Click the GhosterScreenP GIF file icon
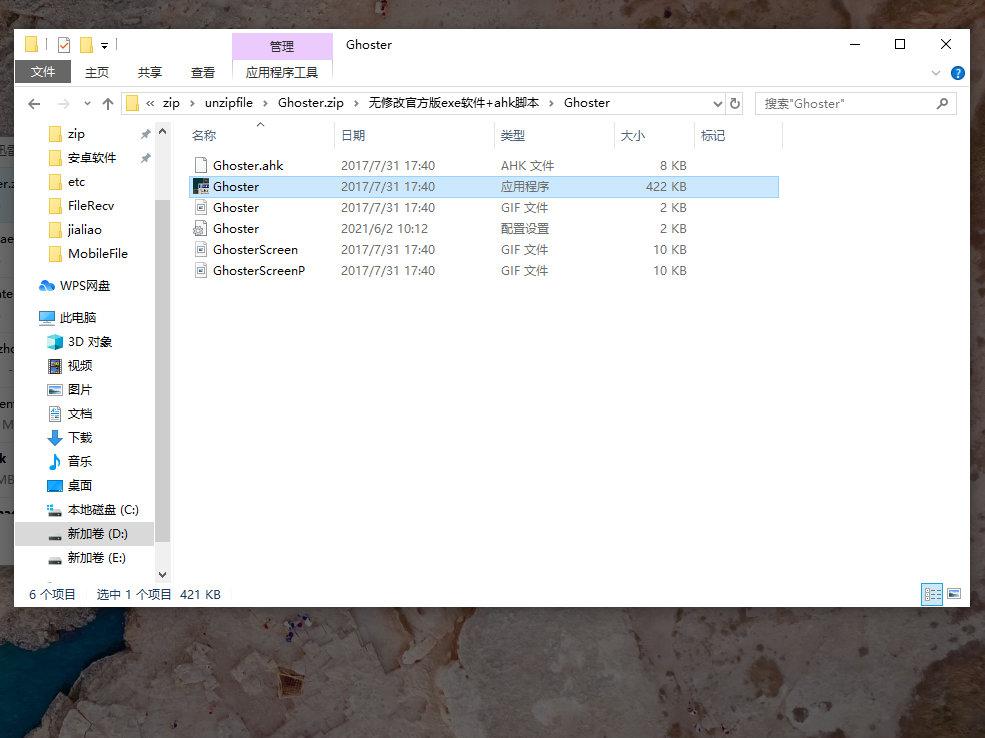The image size is (985, 738). click(200, 271)
